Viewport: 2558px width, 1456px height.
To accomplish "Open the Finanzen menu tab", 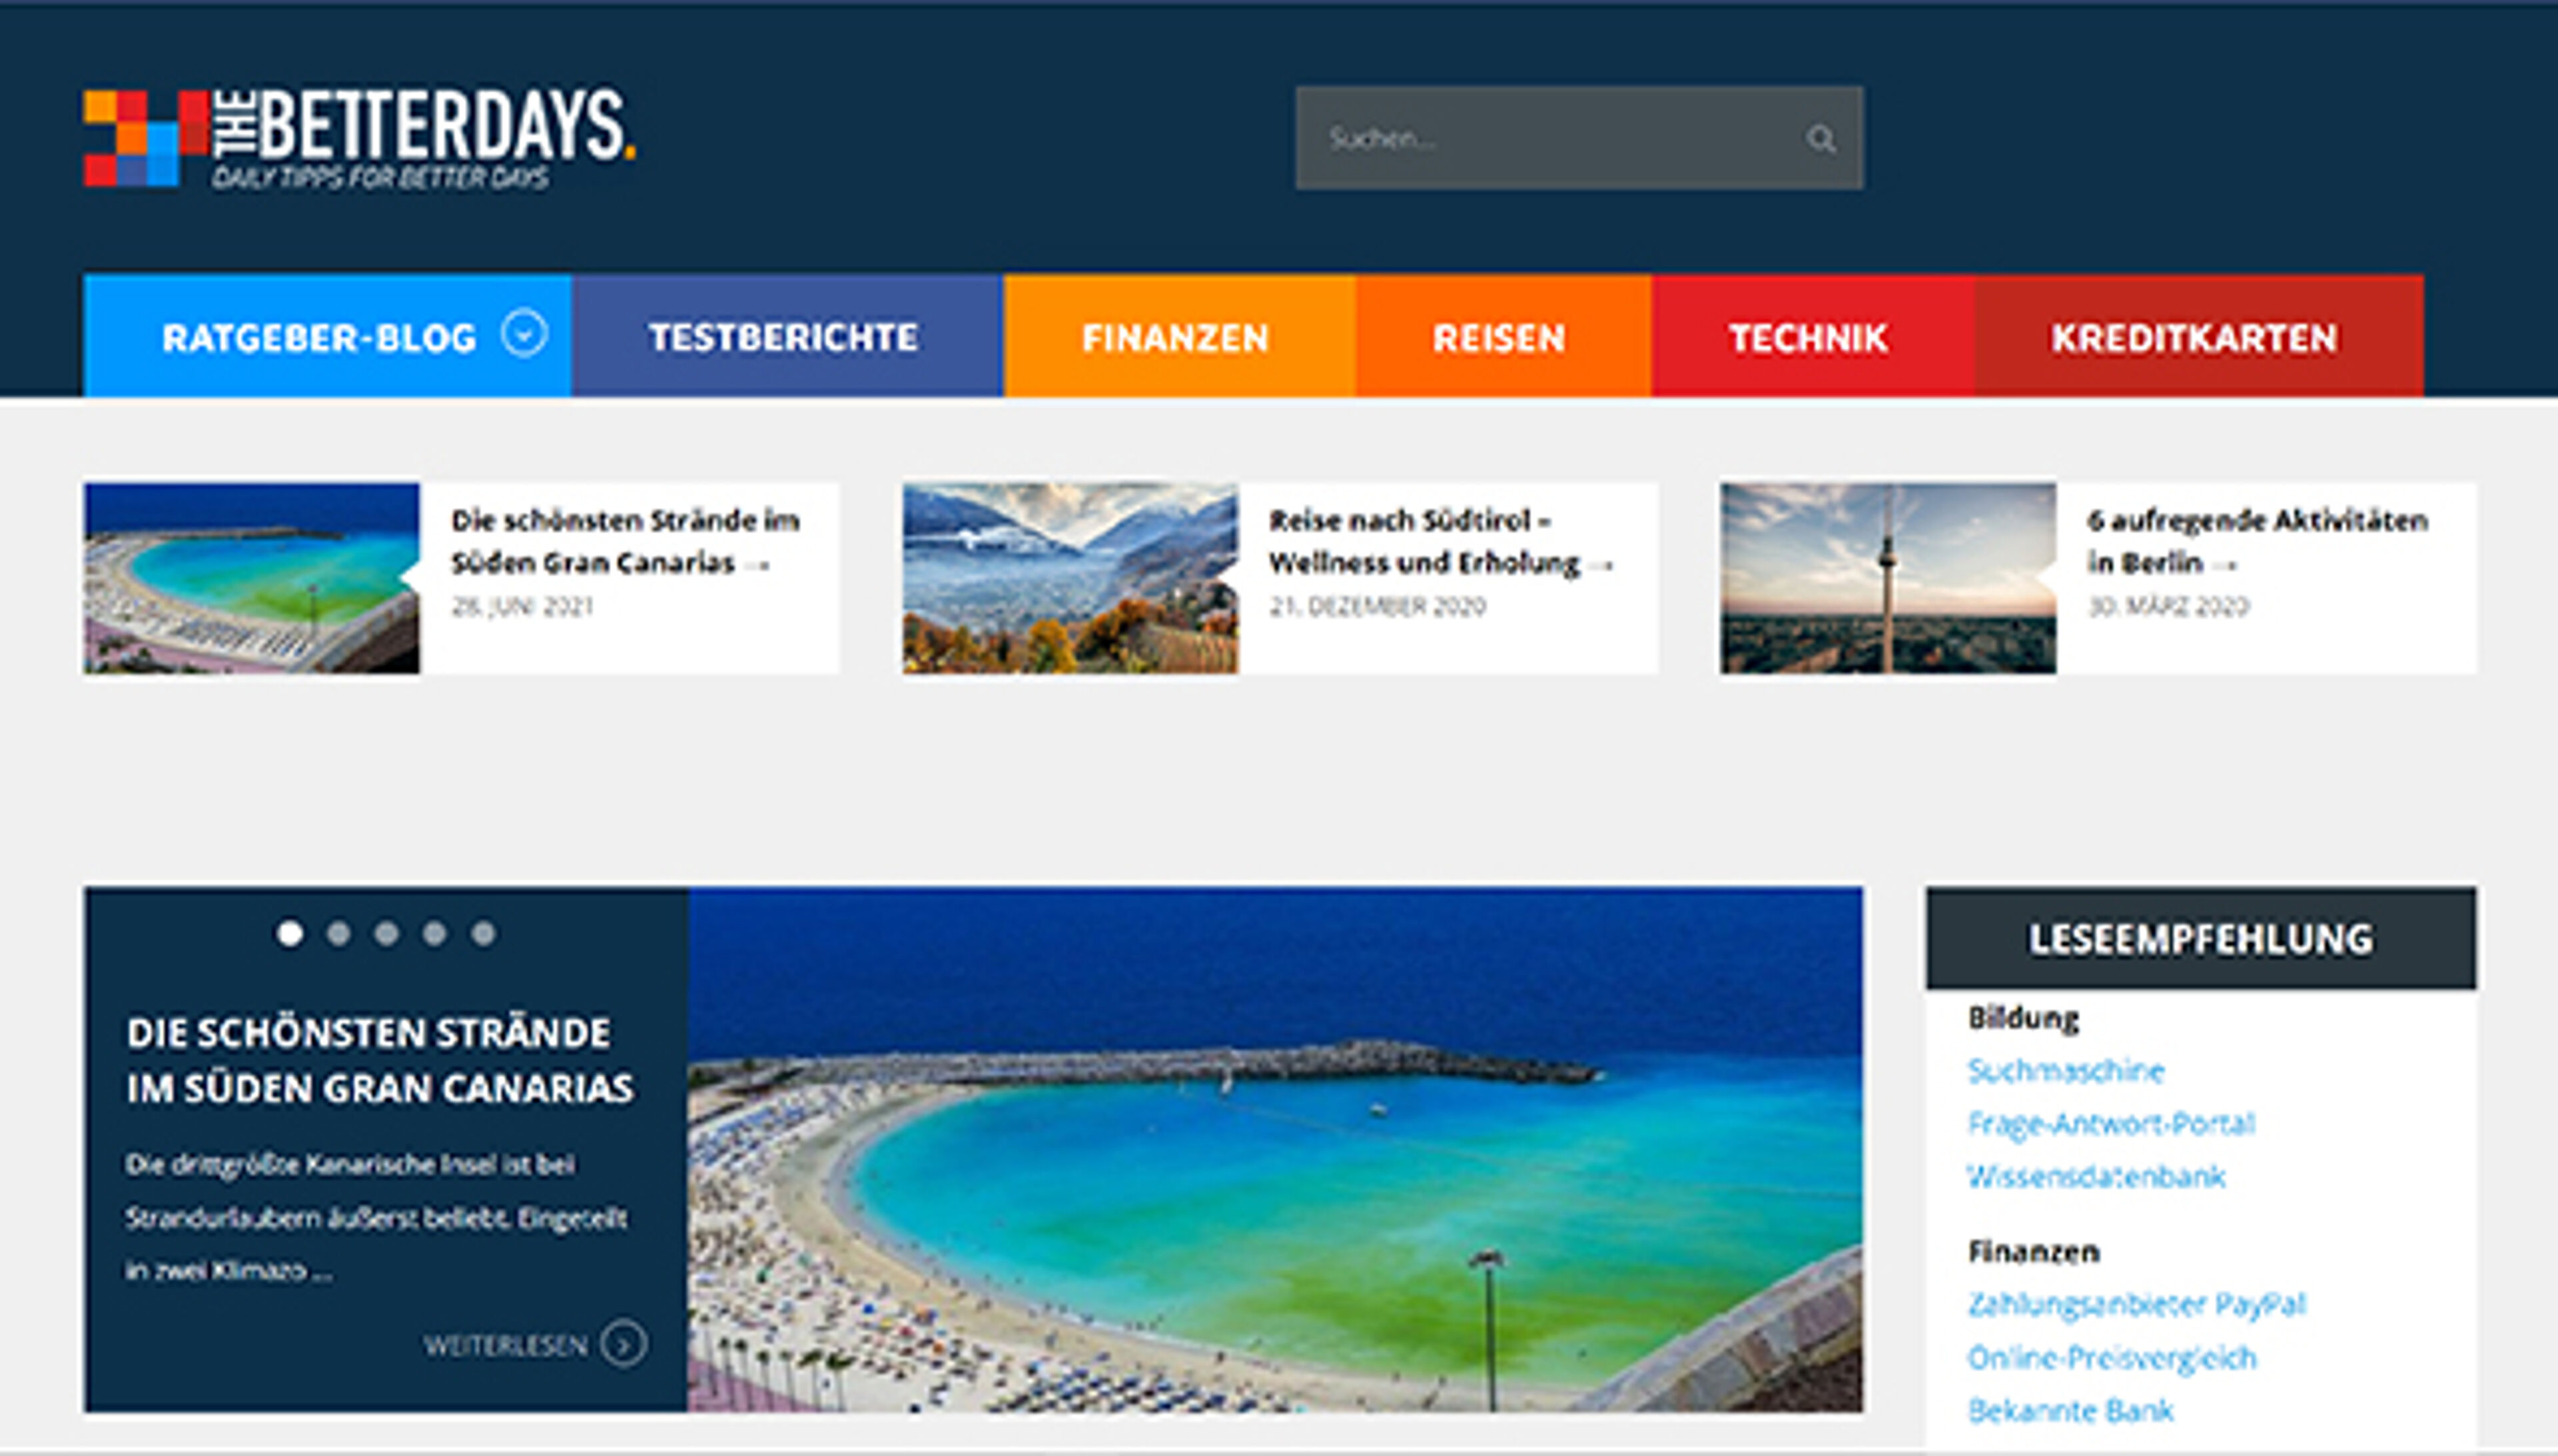I will [x=1176, y=337].
